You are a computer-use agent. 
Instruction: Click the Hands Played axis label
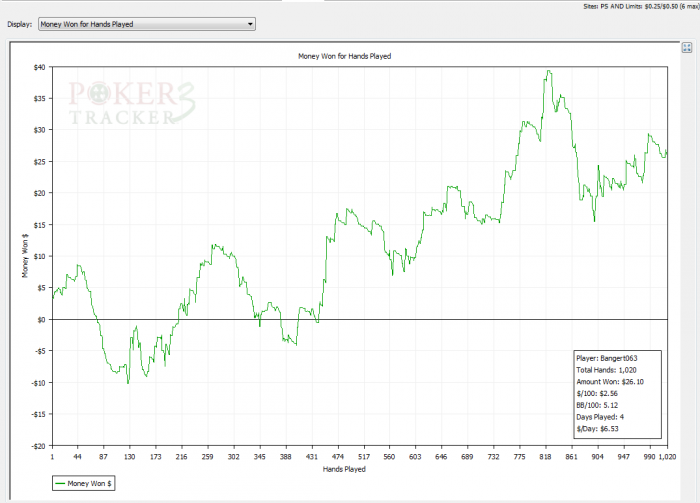344,469
